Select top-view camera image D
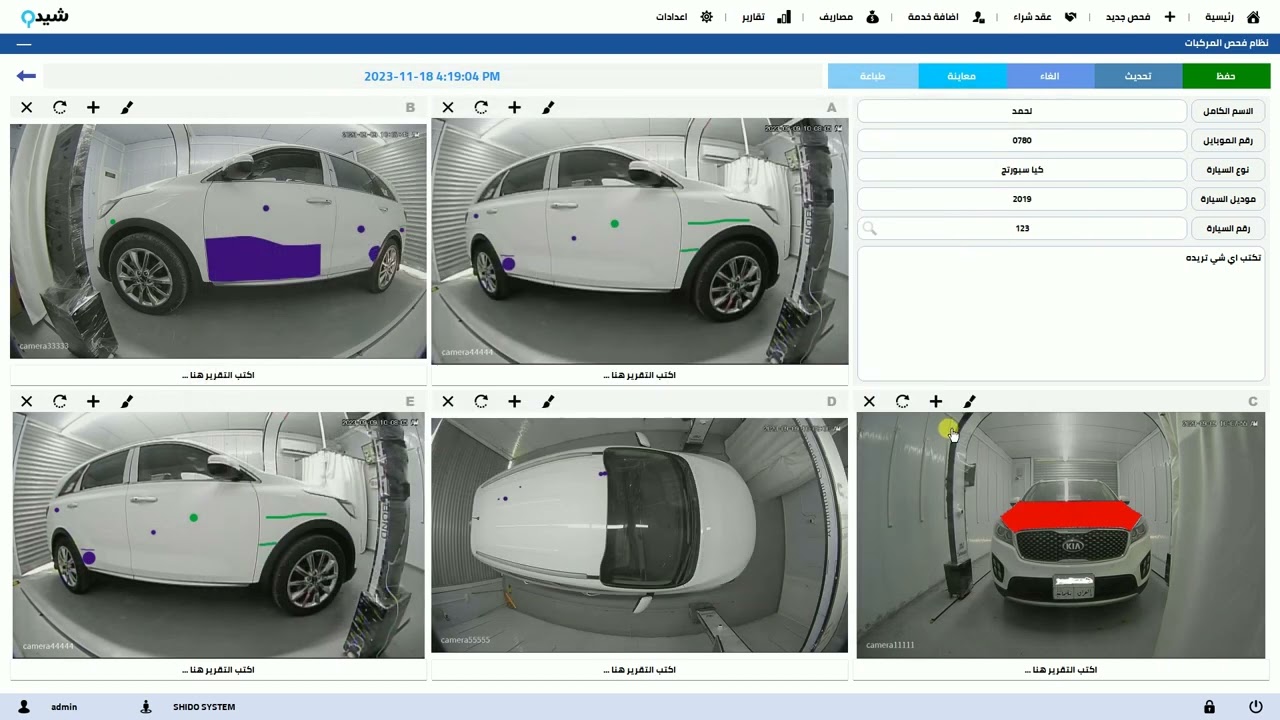This screenshot has width=1280, height=720. tap(640, 535)
